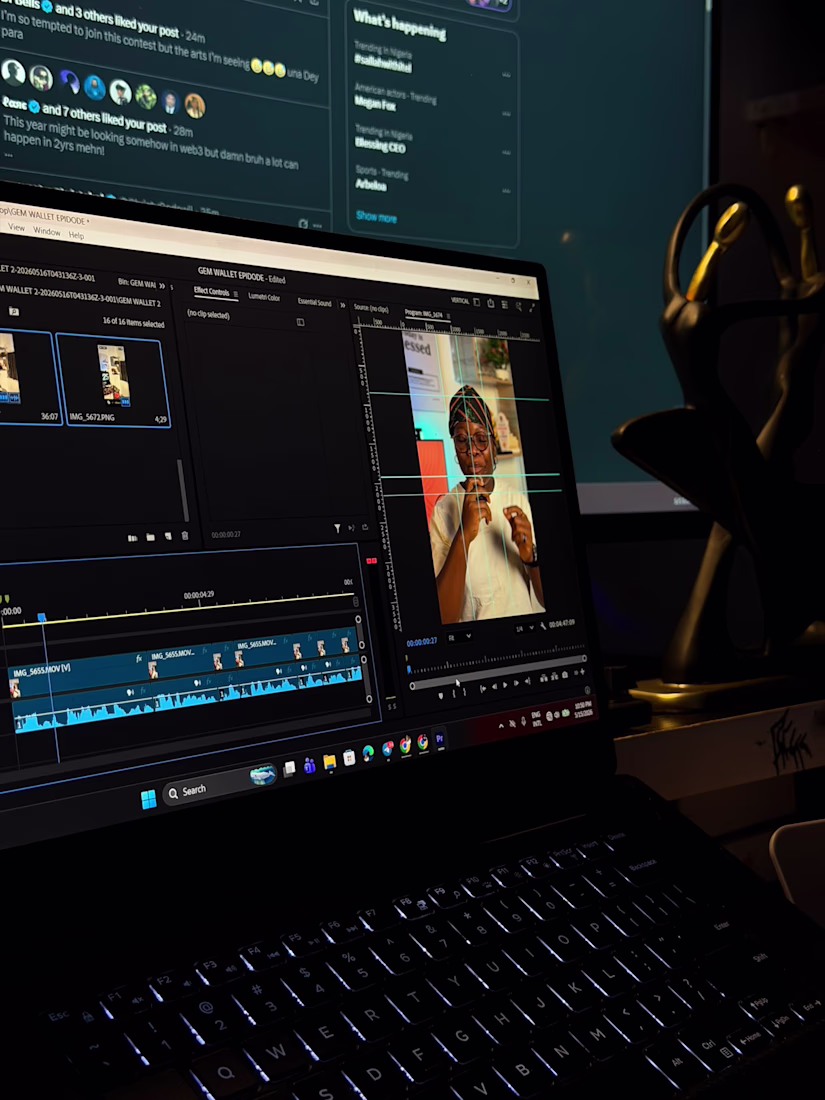
Task: Open the Program monitor wrench settings
Action: click(x=543, y=625)
